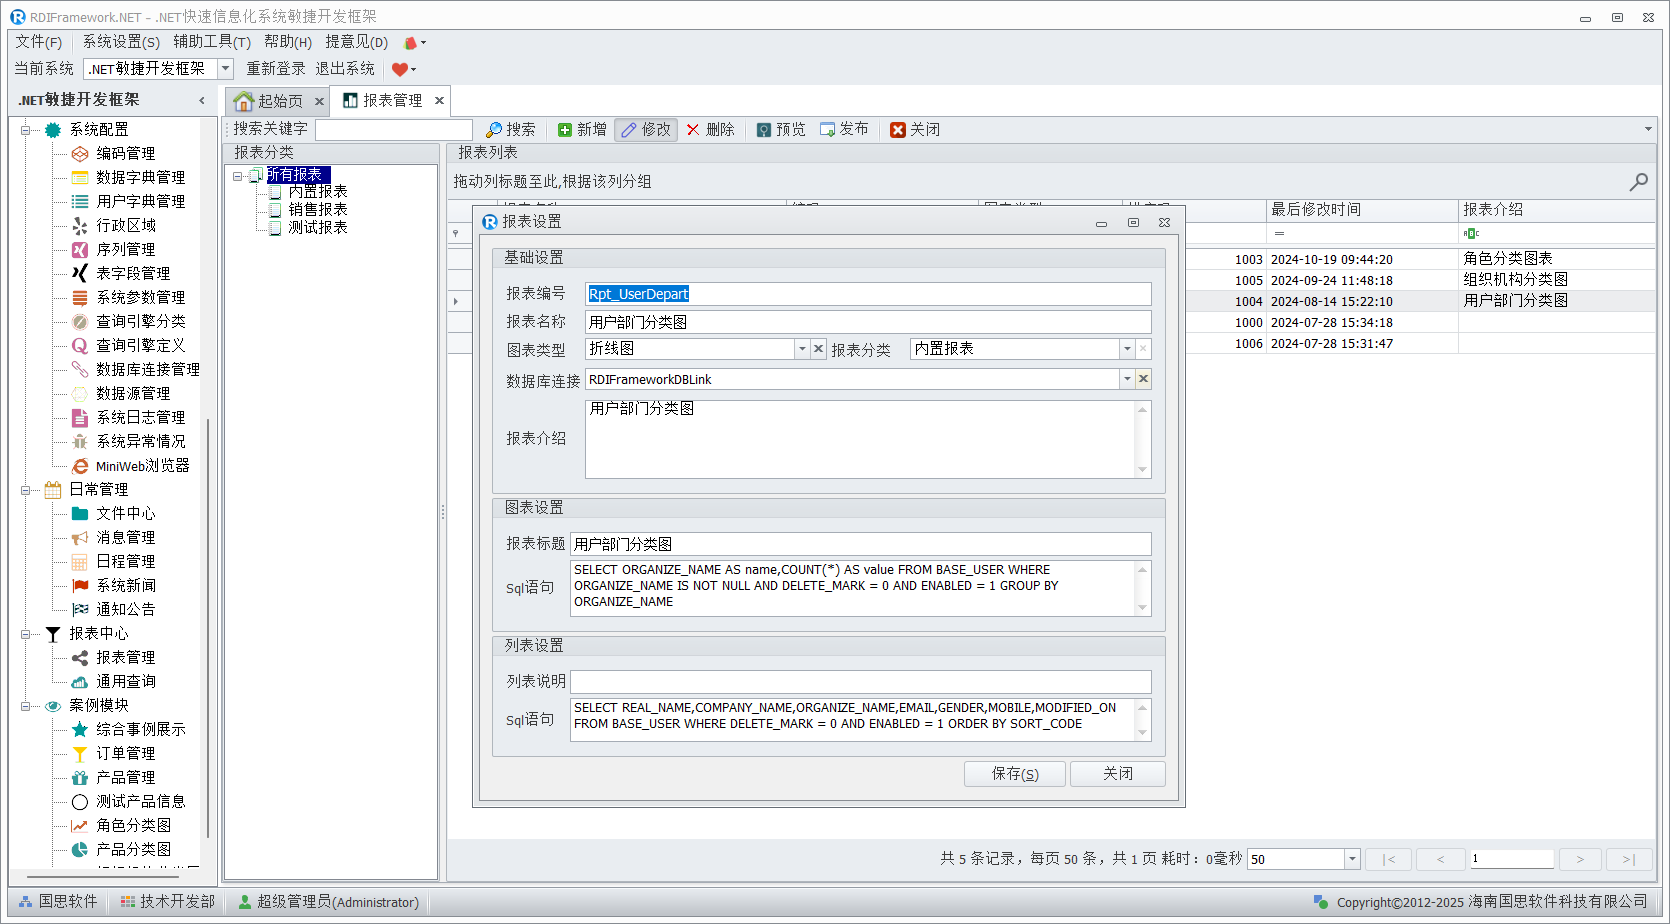Image resolution: width=1670 pixels, height=924 pixels.
Task: Click the 删除 (delete) red X icon
Action: 693,130
